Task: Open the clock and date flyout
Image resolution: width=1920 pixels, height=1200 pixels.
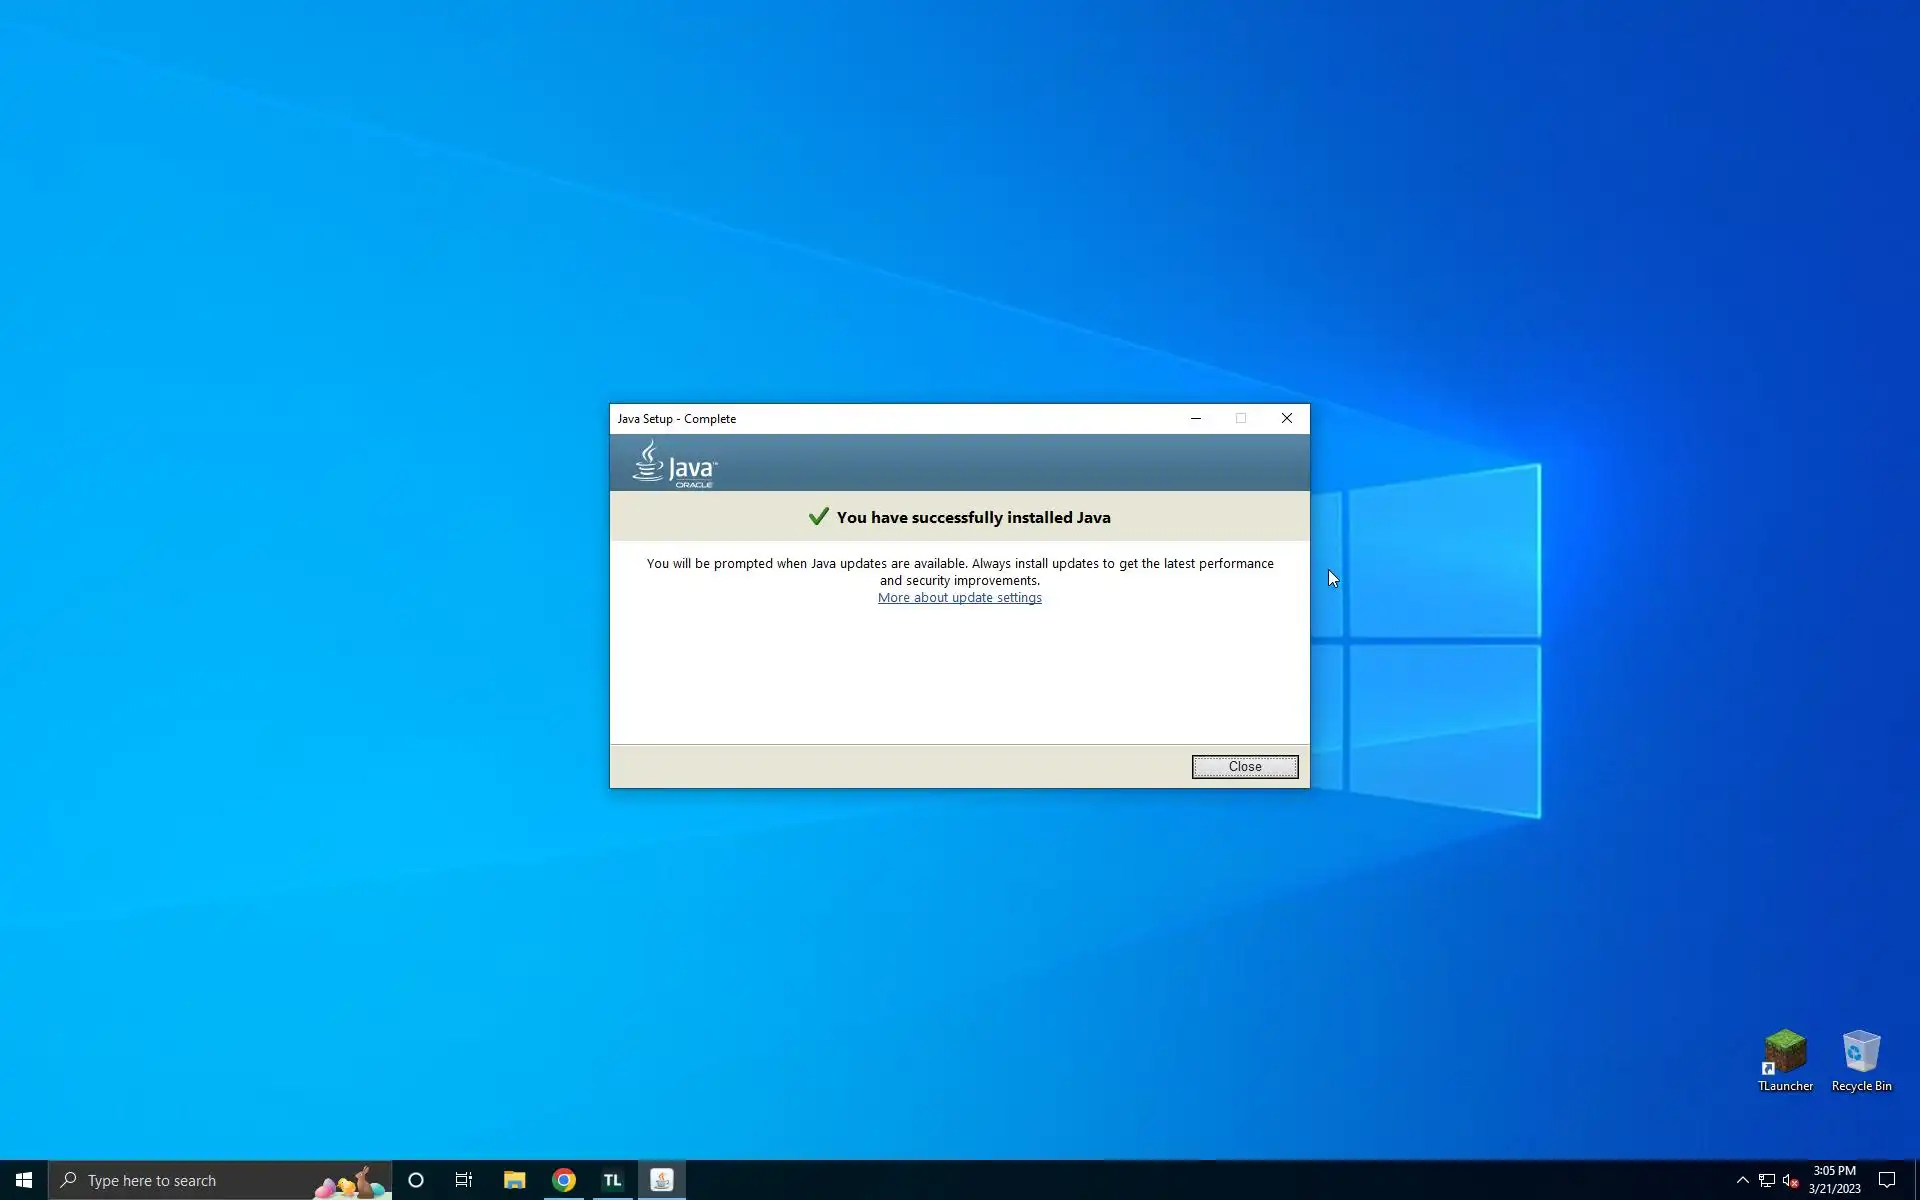Action: click(x=1834, y=1180)
